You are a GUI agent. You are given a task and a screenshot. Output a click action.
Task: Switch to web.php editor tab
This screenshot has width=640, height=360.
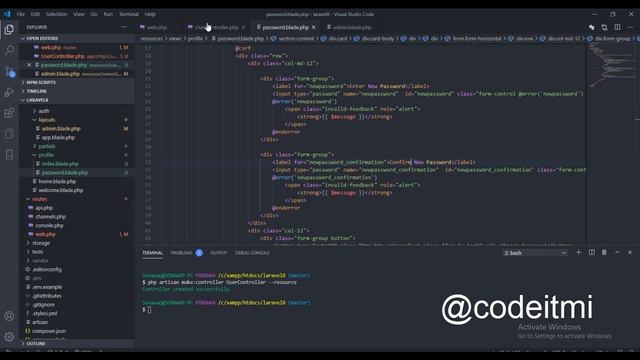click(x=157, y=27)
